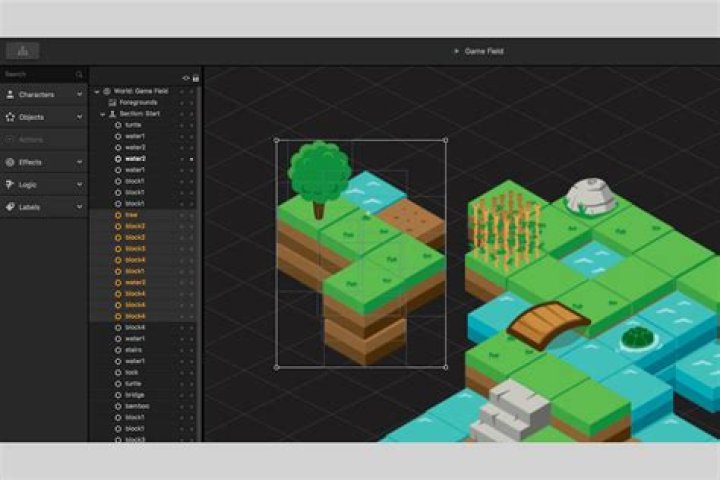Toggle the eye visibility column header
Image resolution: width=720 pixels, height=480 pixels.
185,77
